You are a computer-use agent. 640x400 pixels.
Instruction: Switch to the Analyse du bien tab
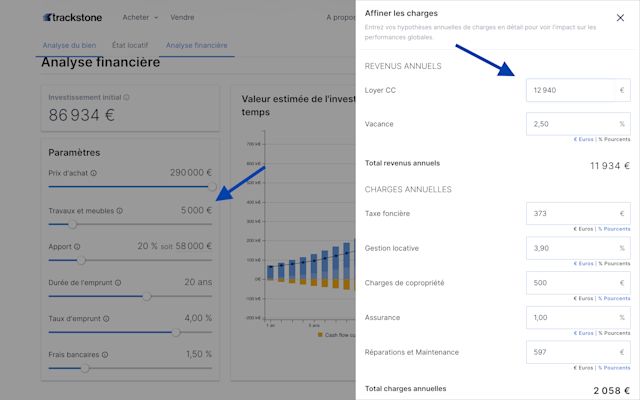point(69,45)
